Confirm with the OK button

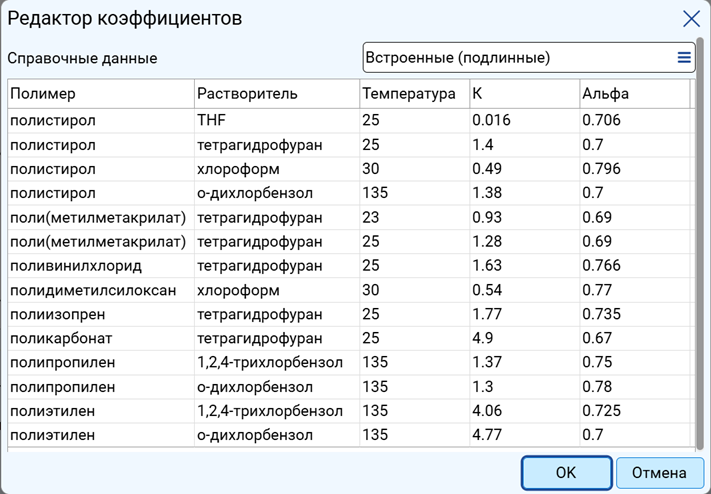(x=566, y=473)
